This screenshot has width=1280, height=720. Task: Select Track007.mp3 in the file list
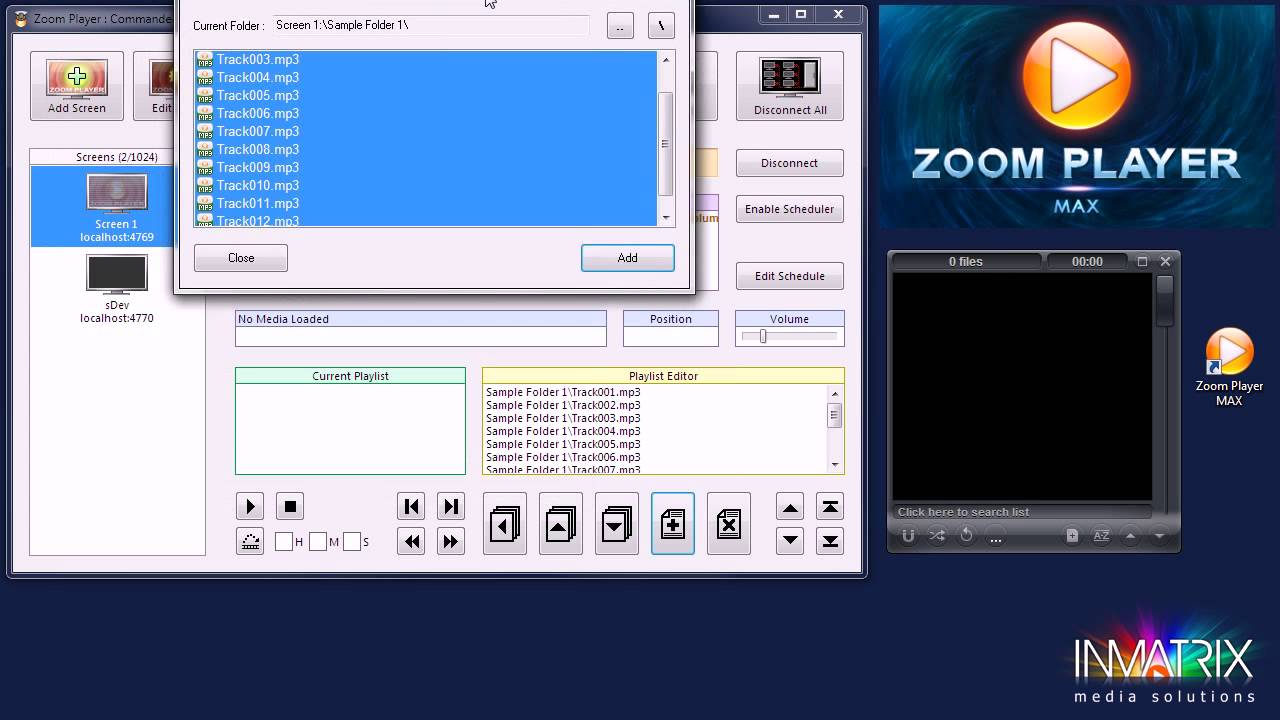click(426, 131)
